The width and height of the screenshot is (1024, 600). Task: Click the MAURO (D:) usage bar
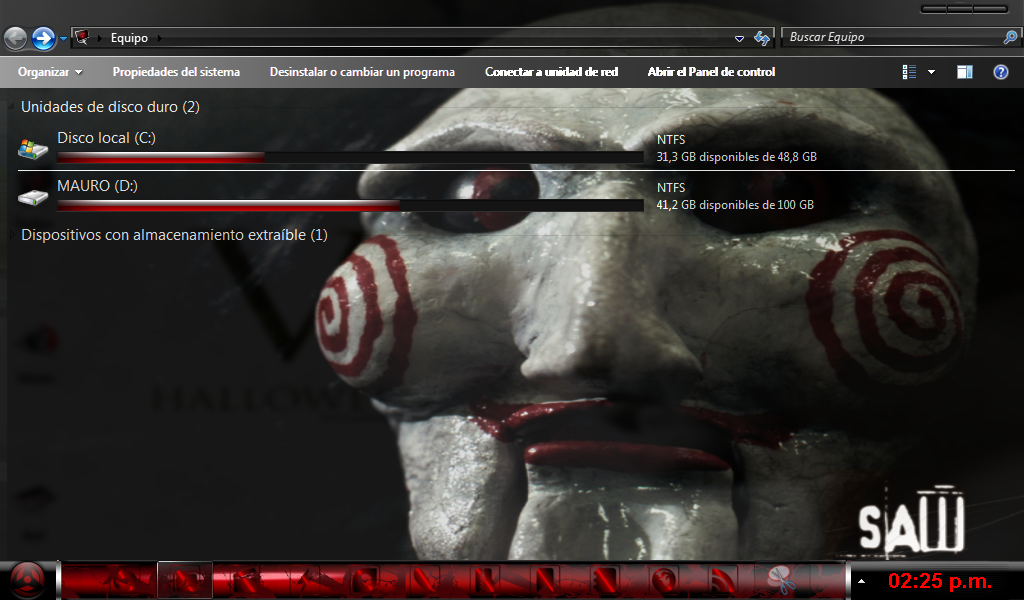pyautogui.click(x=350, y=205)
